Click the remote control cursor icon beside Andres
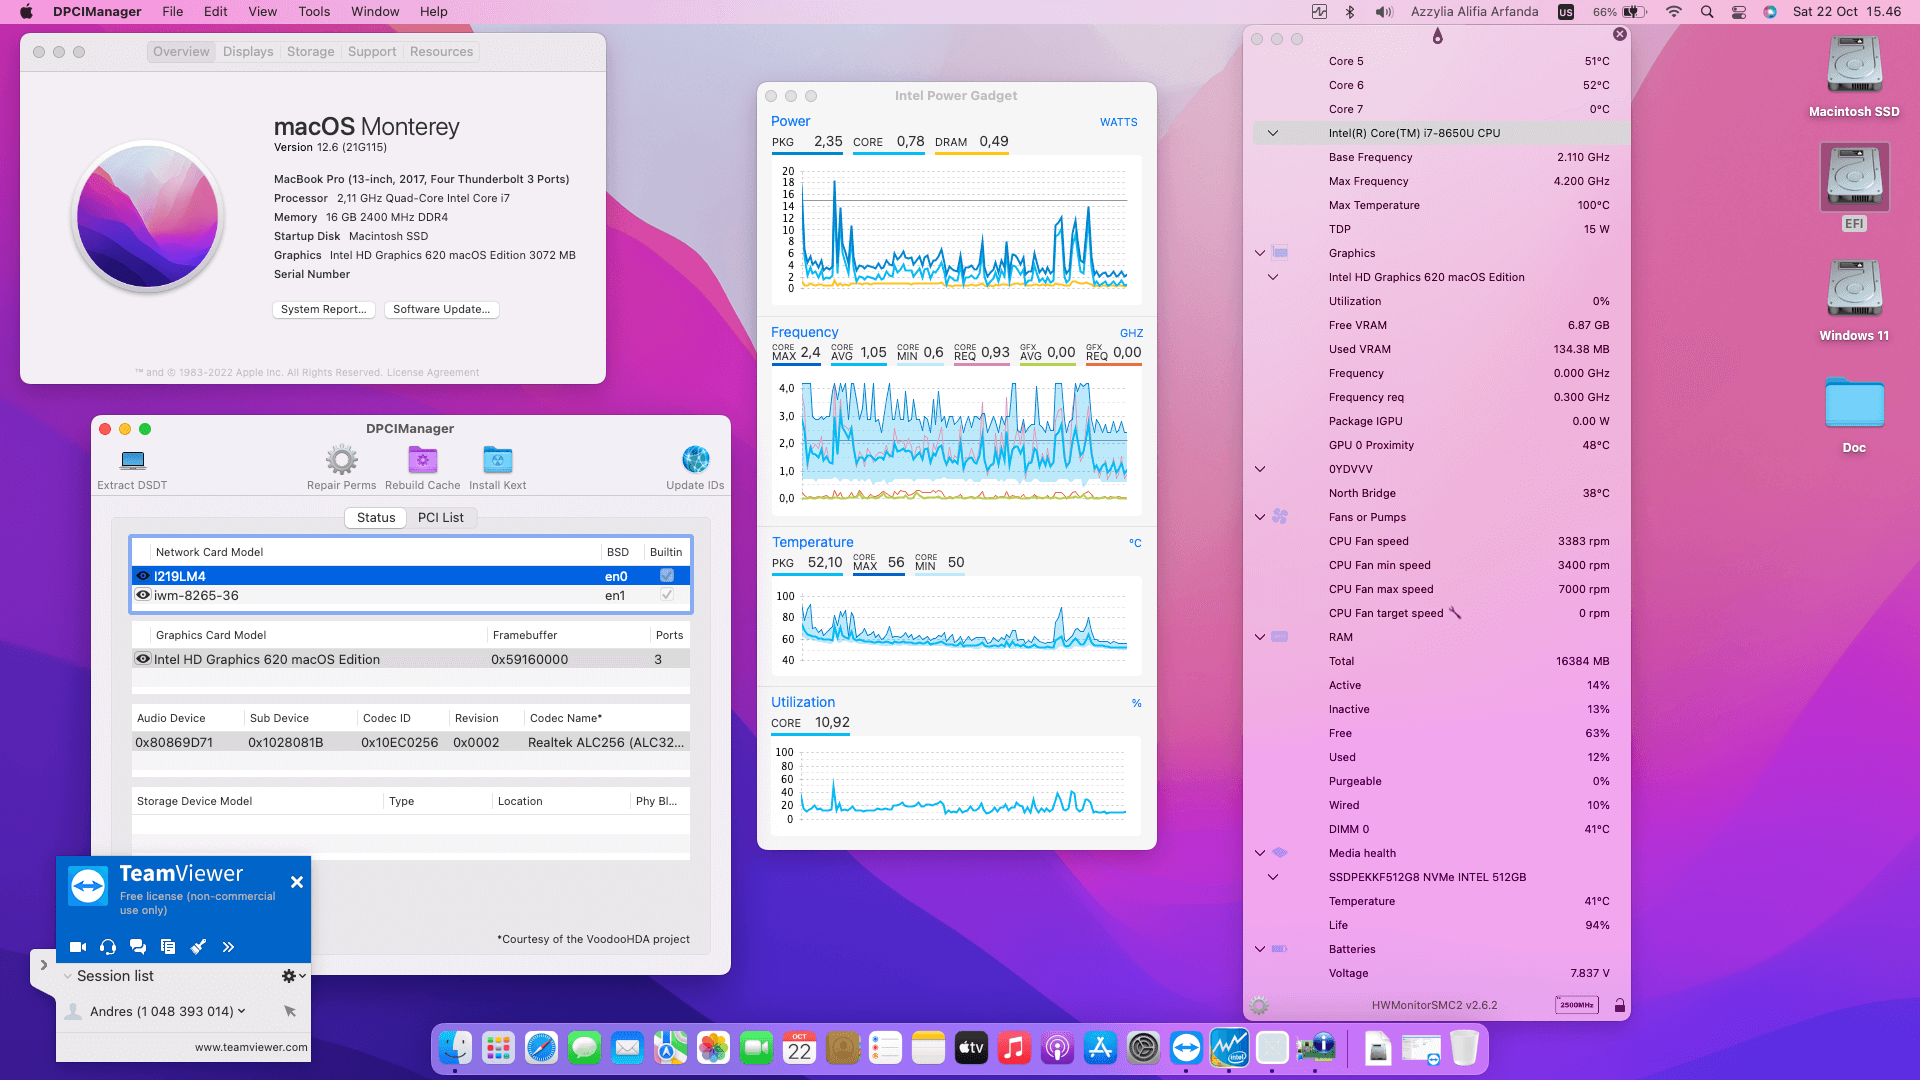The height and width of the screenshot is (1080, 1920). coord(290,1011)
